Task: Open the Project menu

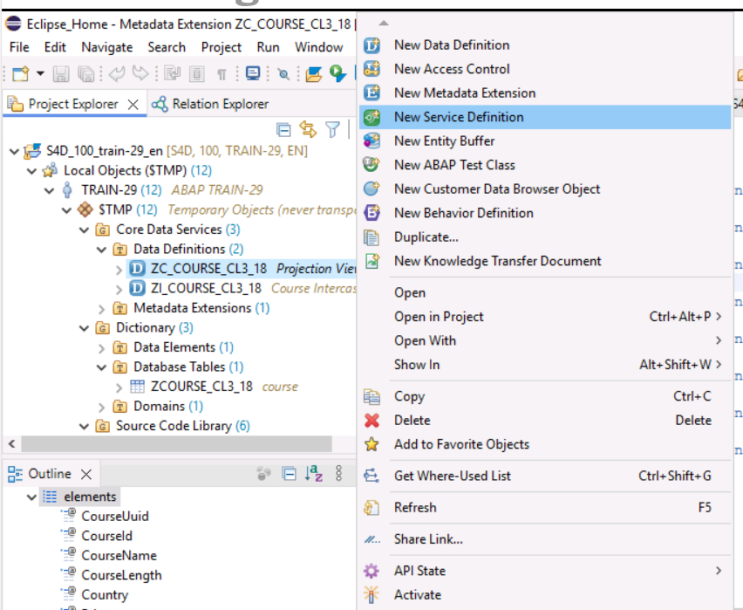Action: (x=221, y=47)
